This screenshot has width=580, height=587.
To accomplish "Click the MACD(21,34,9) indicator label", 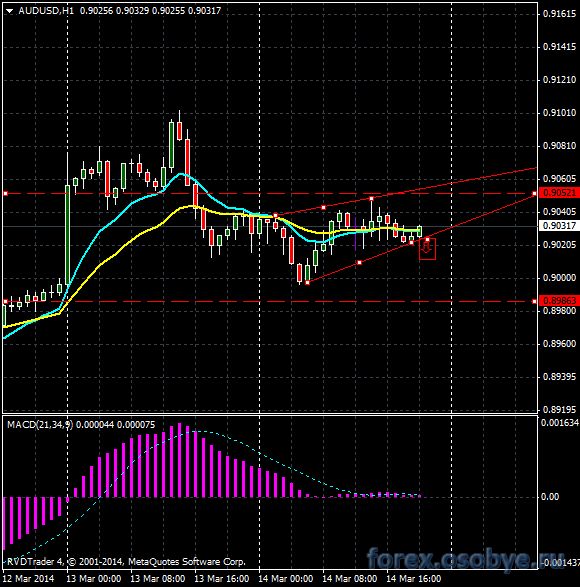I will click(x=40, y=425).
